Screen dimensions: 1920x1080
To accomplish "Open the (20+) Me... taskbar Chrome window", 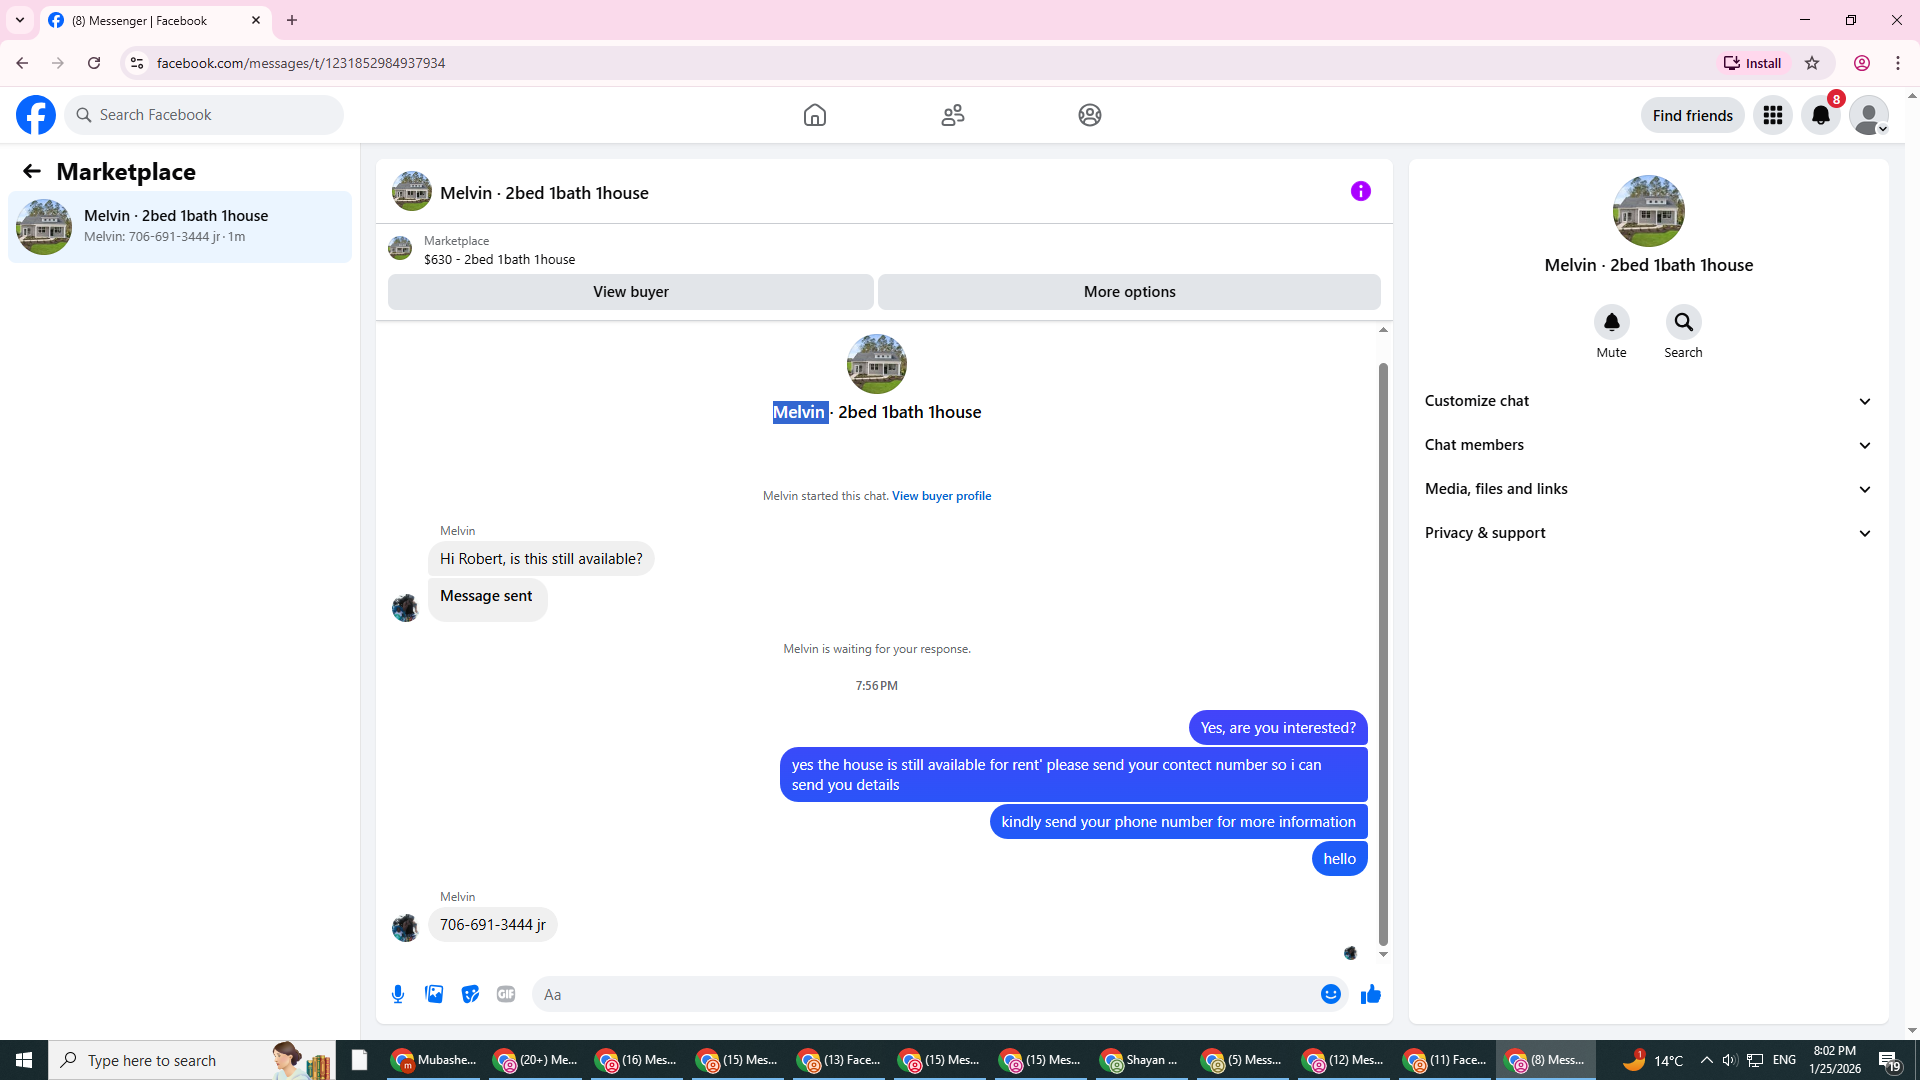I will click(536, 1060).
